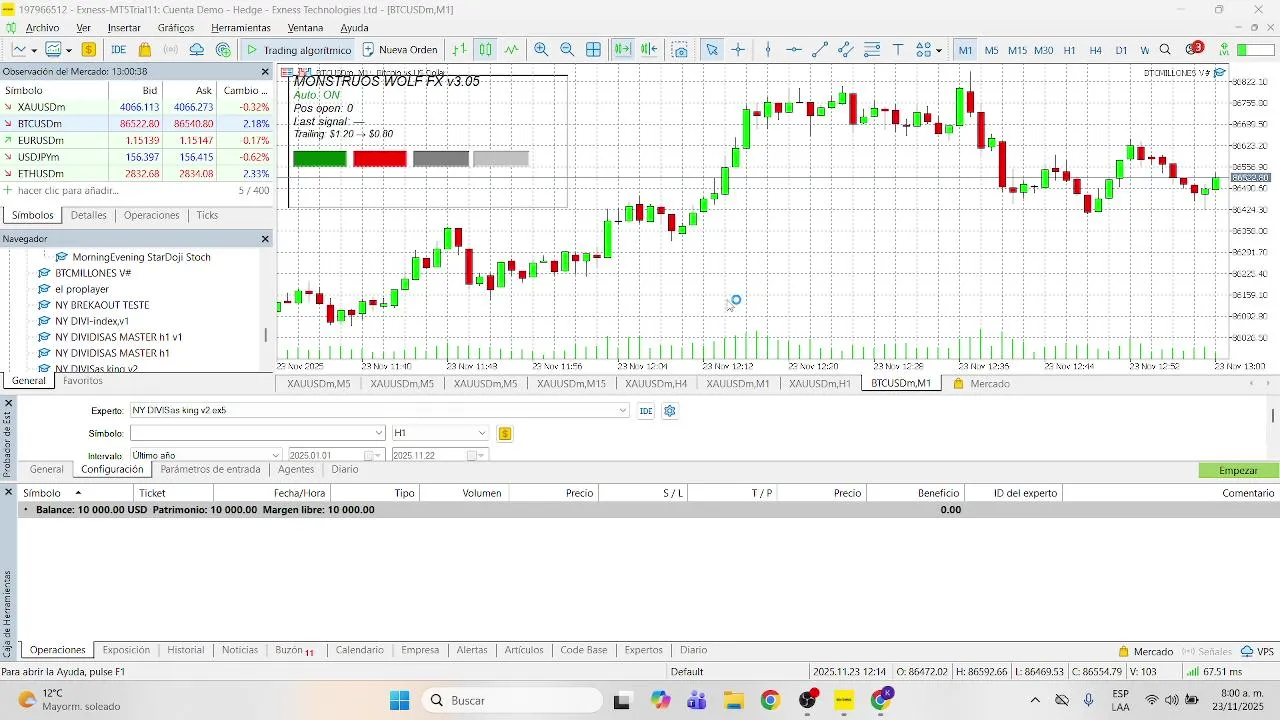The height and width of the screenshot is (720, 1280).
Task: Open the Parámetros de entrada tab
Action: point(210,469)
